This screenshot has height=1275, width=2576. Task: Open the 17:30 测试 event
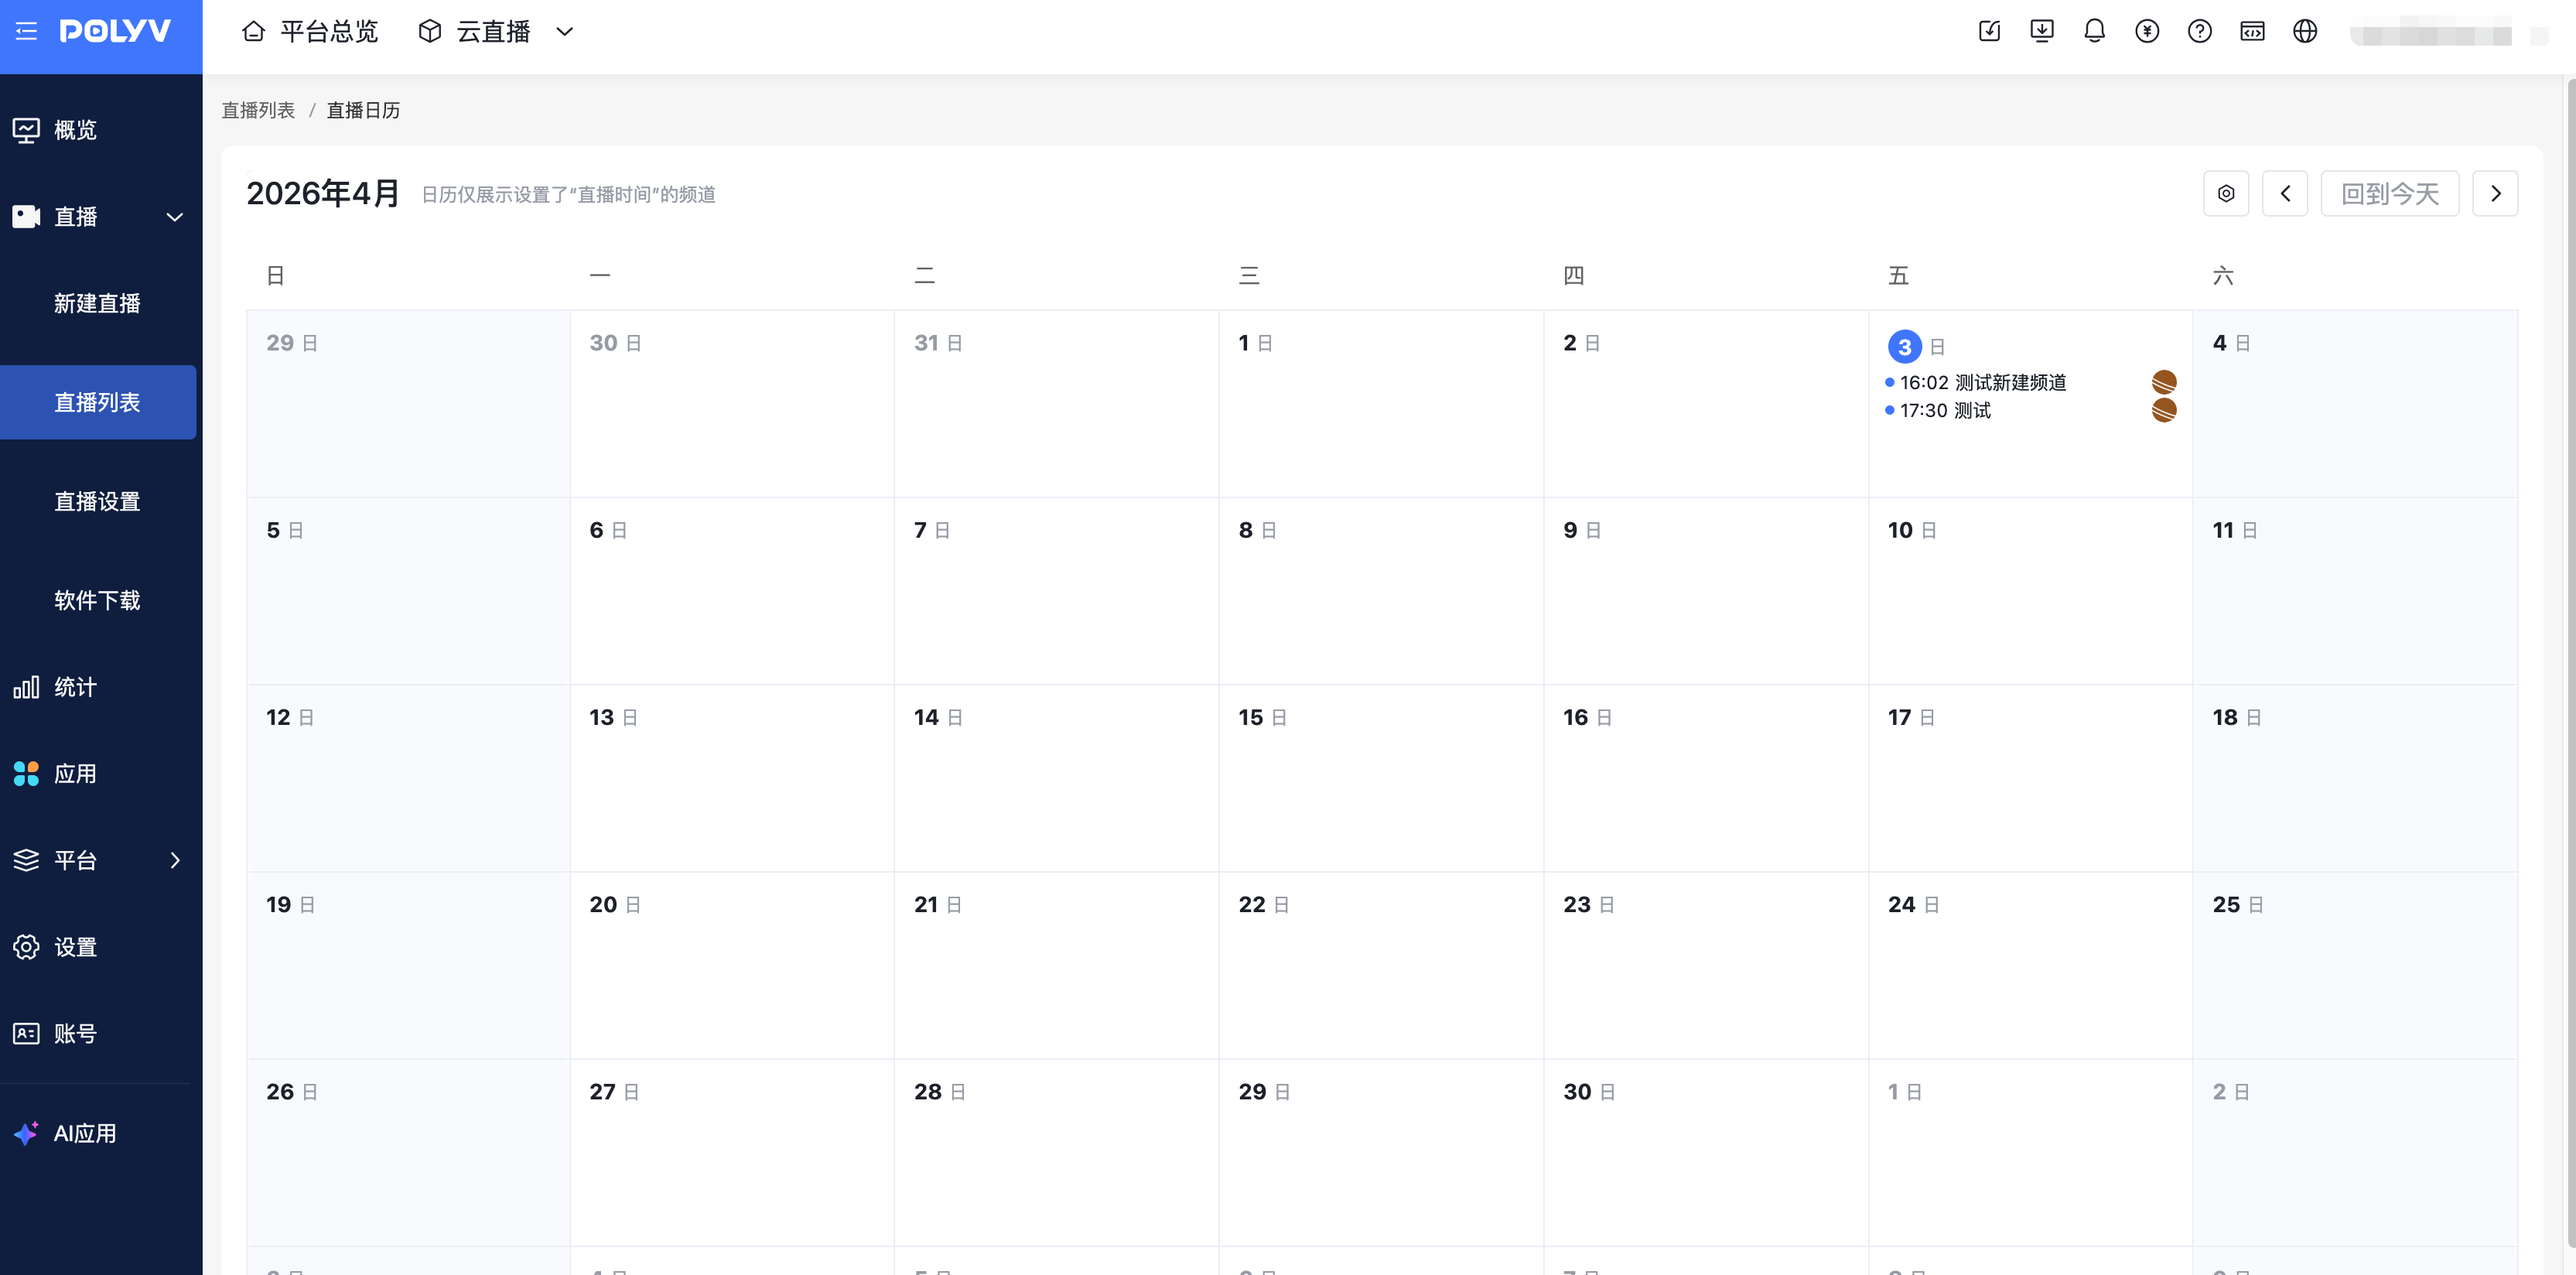click(1944, 410)
